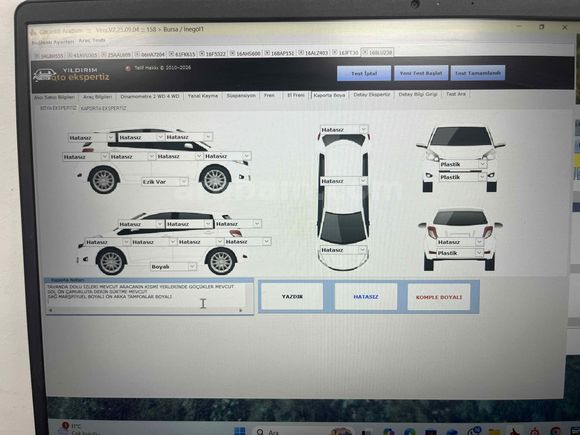Image resolution: width=580 pixels, height=435 pixels.
Task: Close the 16JFT30 vehicle tab
Action: [x=334, y=53]
